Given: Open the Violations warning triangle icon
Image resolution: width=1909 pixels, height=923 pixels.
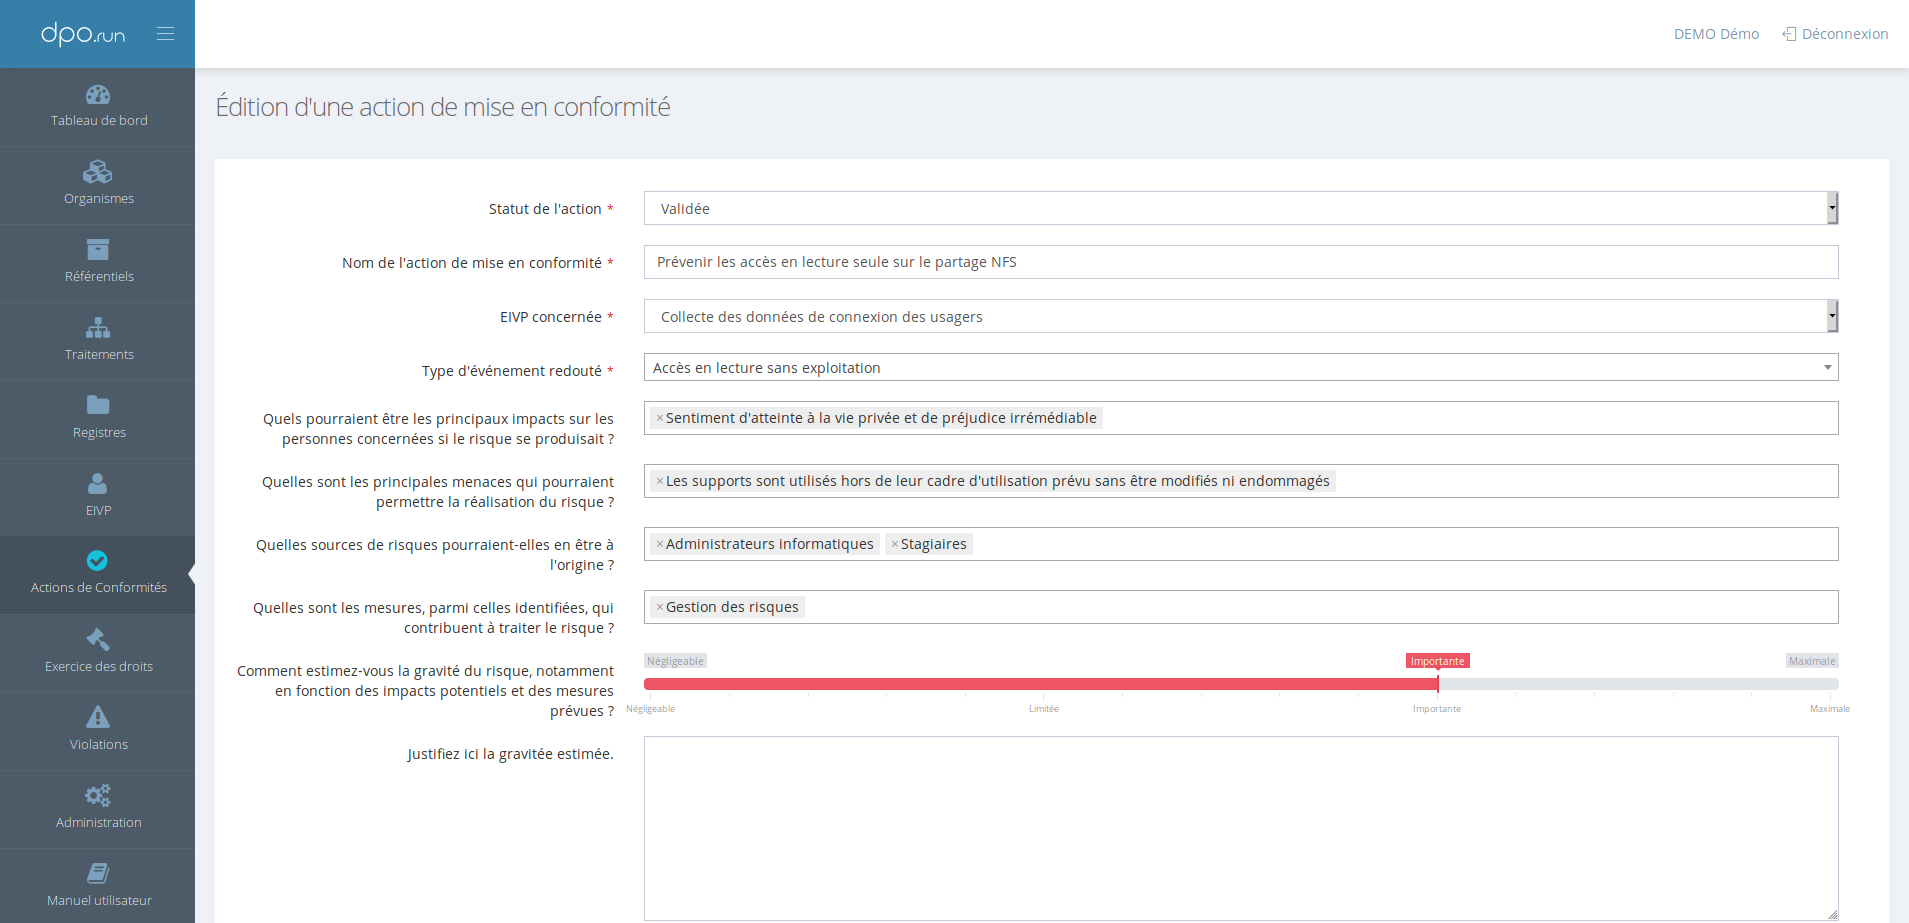Looking at the screenshot, I should pos(98,717).
